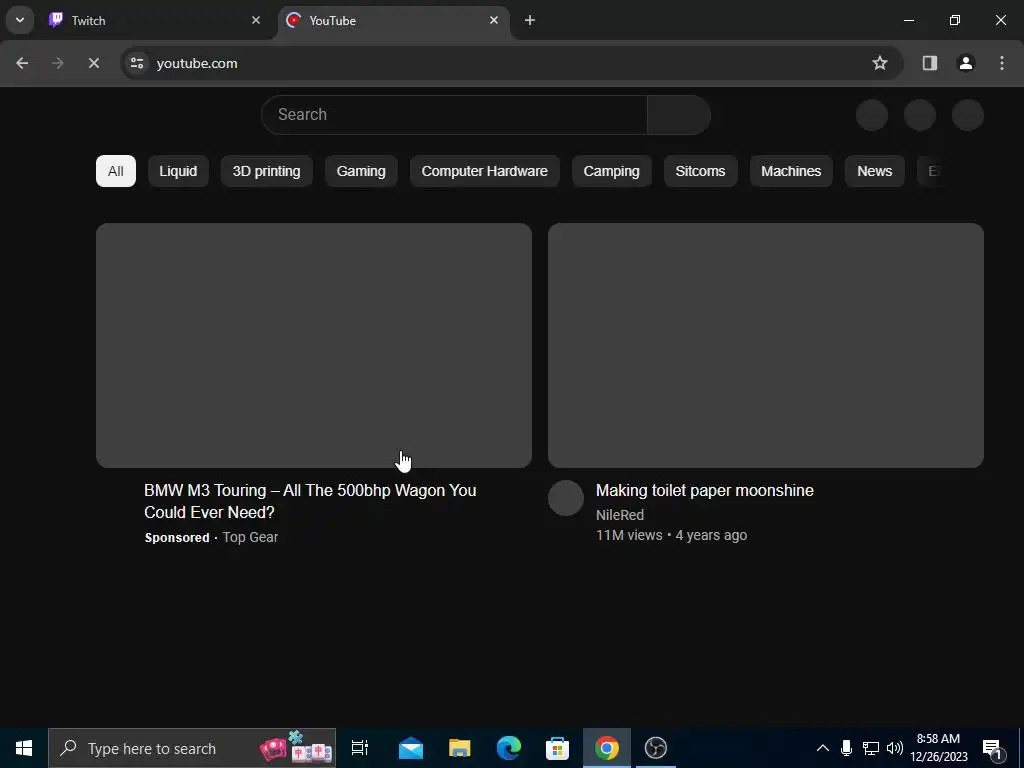1024x768 pixels.
Task: Open the BMW M3 Touring video thumbnail
Action: pos(314,345)
